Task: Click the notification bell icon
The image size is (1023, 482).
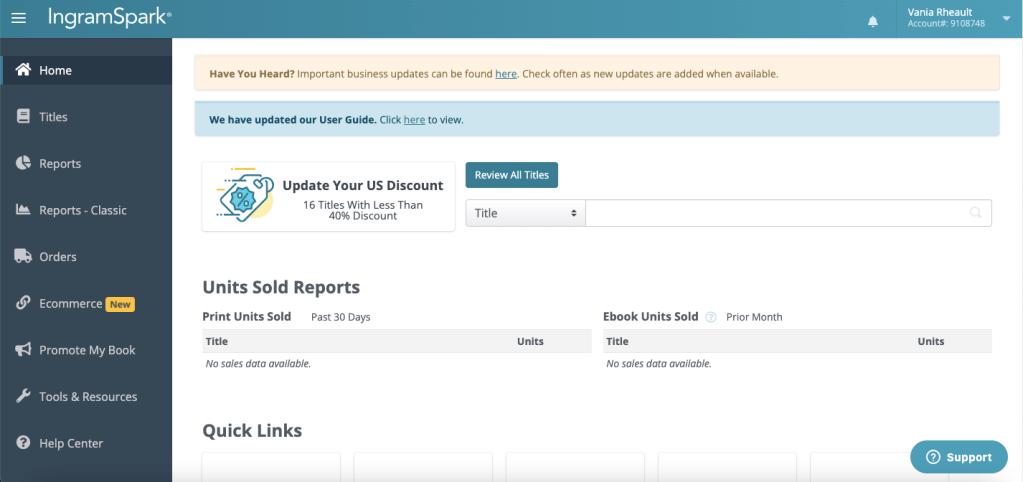Action: pyautogui.click(x=873, y=20)
